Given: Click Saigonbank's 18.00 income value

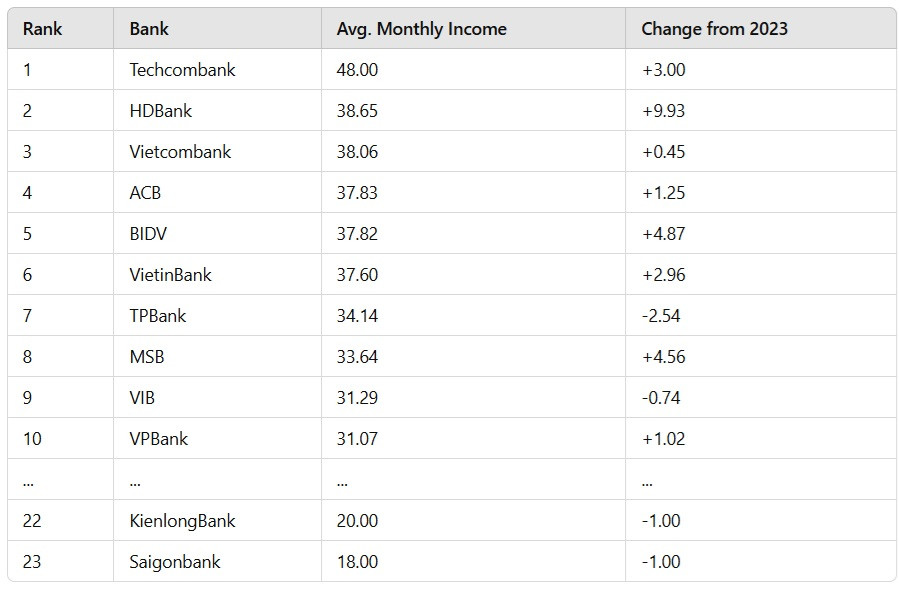Looking at the screenshot, I should point(357,562).
